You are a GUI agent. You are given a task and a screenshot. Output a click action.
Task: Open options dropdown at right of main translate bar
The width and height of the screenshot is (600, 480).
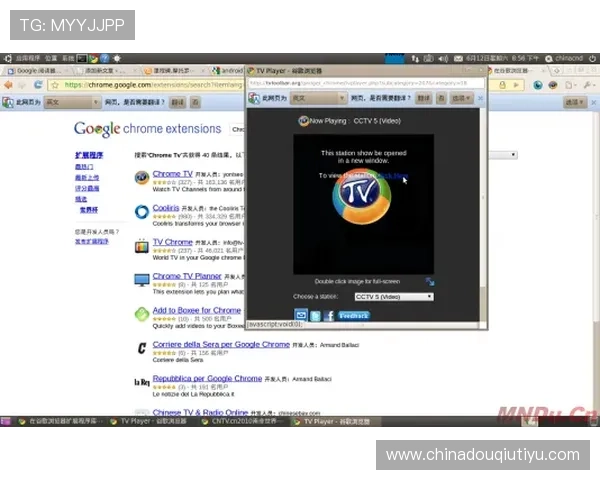(575, 102)
